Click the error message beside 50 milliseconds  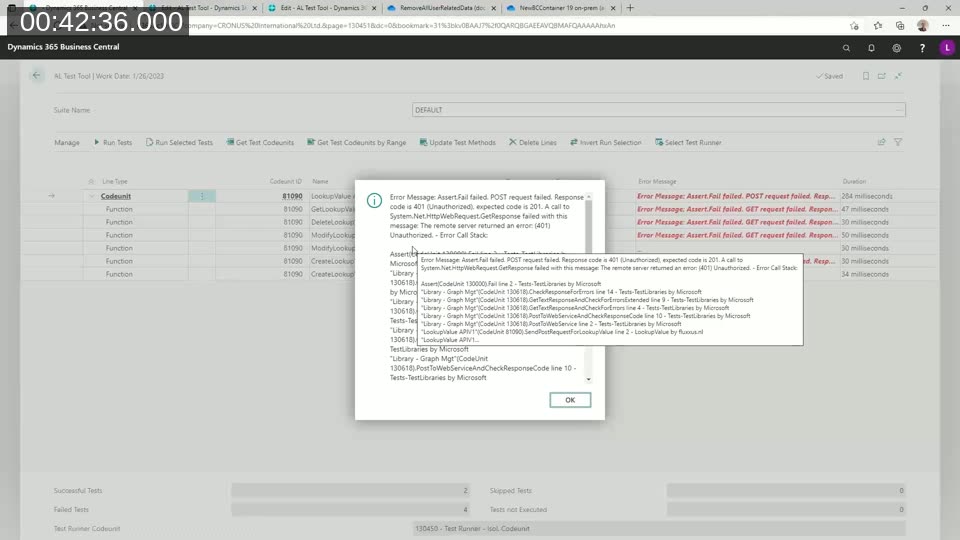(x=735, y=235)
